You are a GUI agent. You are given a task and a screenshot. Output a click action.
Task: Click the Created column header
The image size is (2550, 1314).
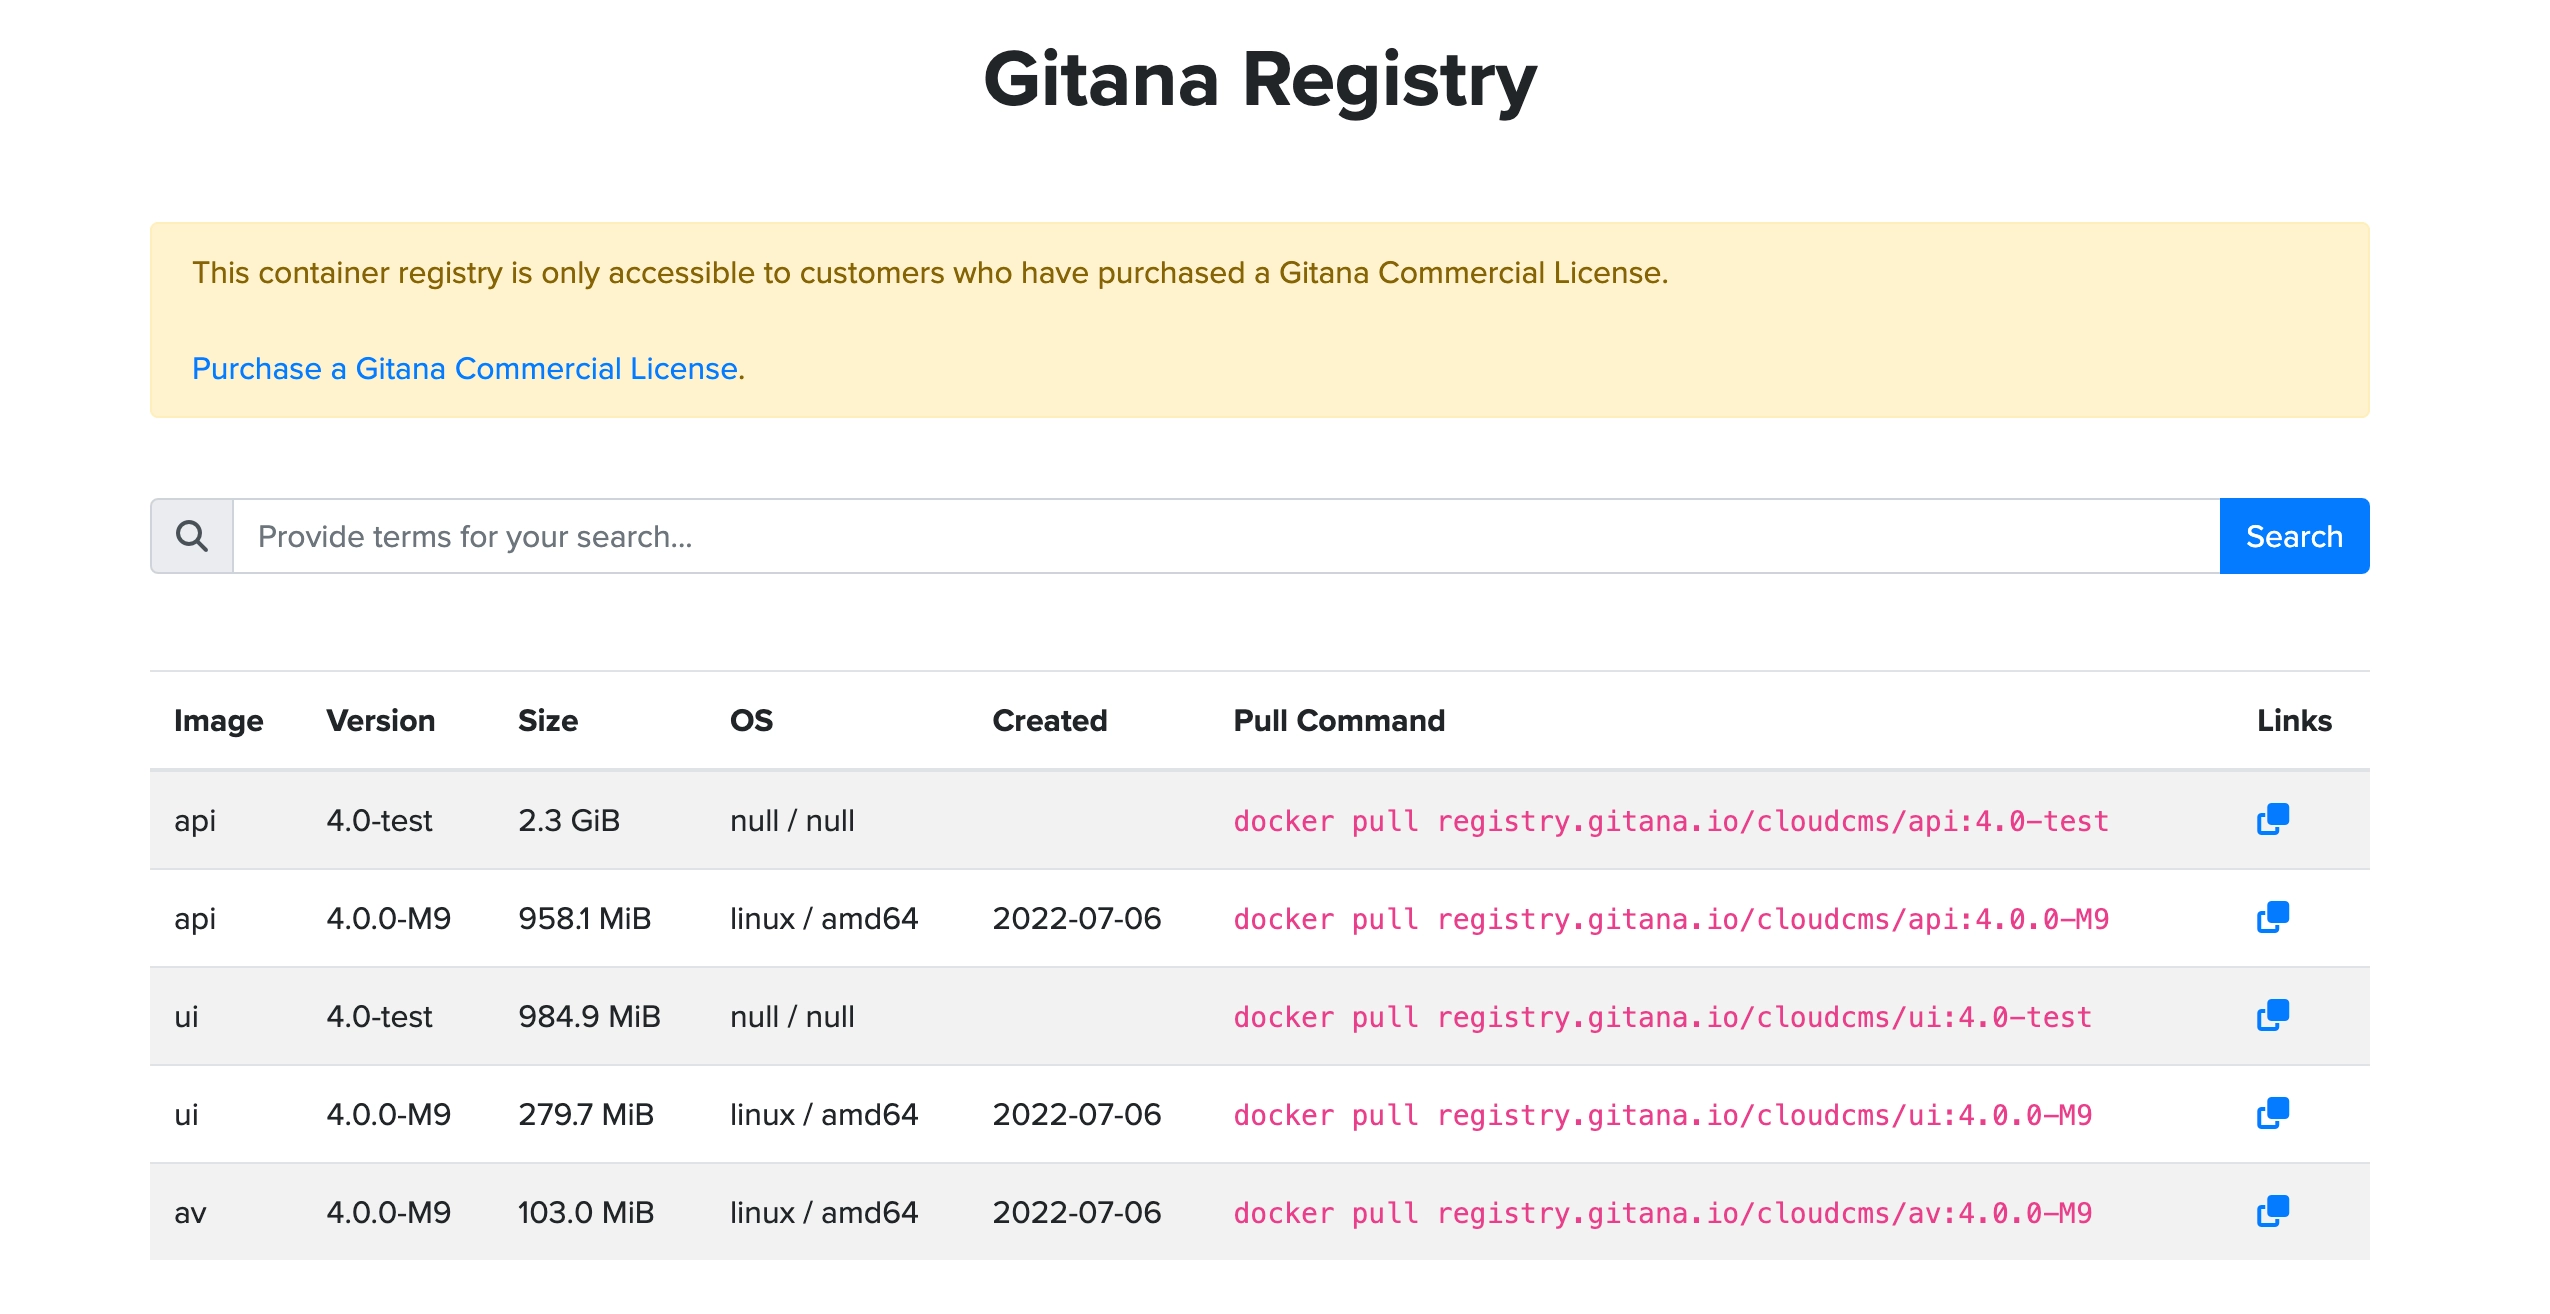tap(1049, 721)
